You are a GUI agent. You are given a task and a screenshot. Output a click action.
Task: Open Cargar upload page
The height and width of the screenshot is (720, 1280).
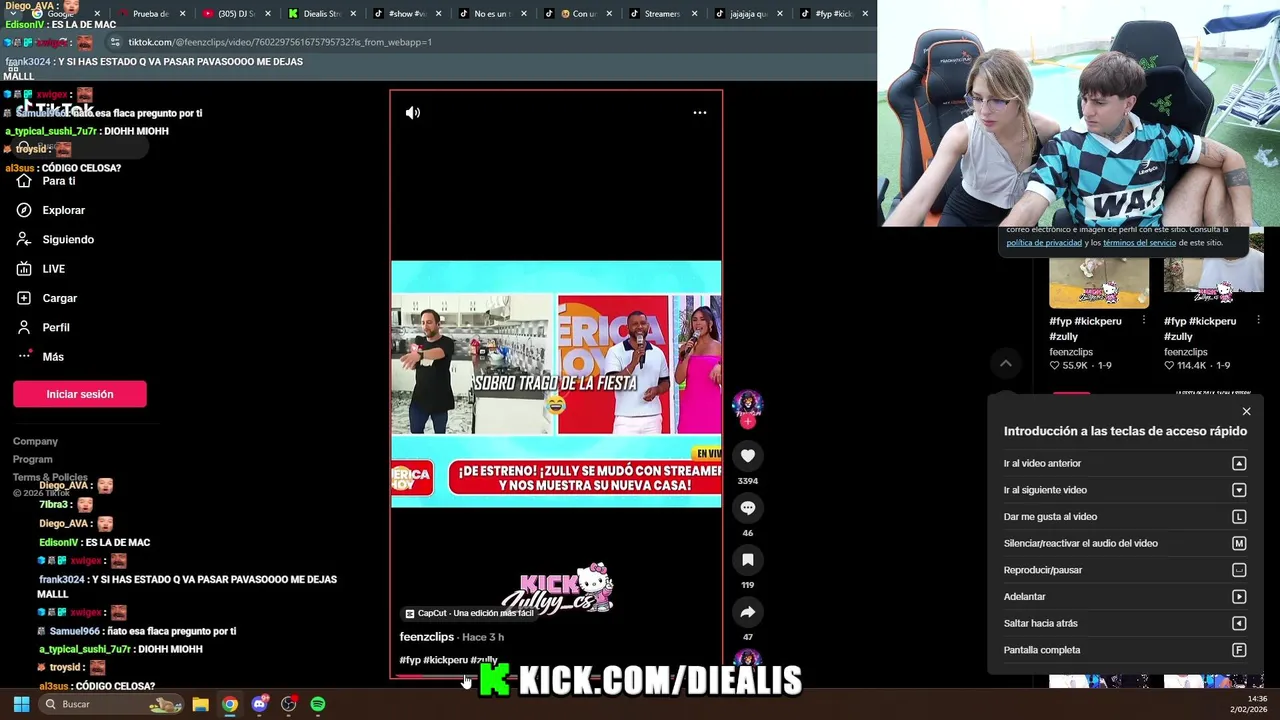coord(47,298)
